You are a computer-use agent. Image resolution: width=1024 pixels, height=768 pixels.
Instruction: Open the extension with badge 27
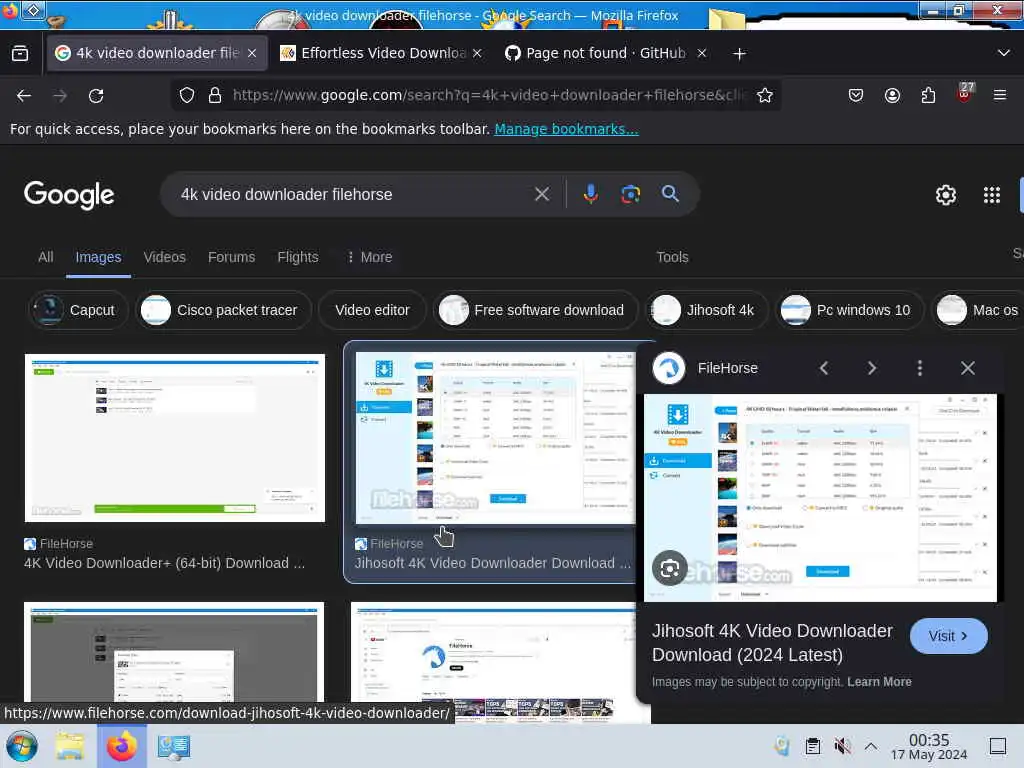(x=965, y=93)
